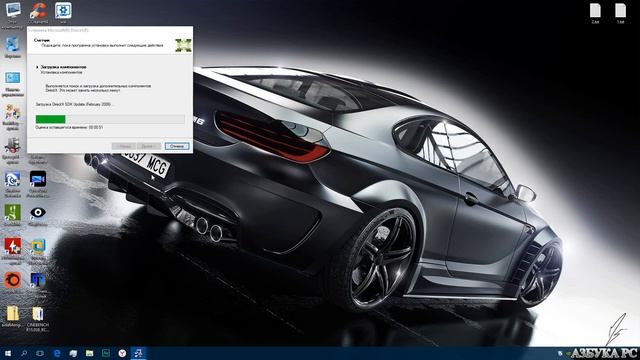The image size is (640, 360).
Task: Open the black eye icon desktop shortcut
Action: [38, 213]
